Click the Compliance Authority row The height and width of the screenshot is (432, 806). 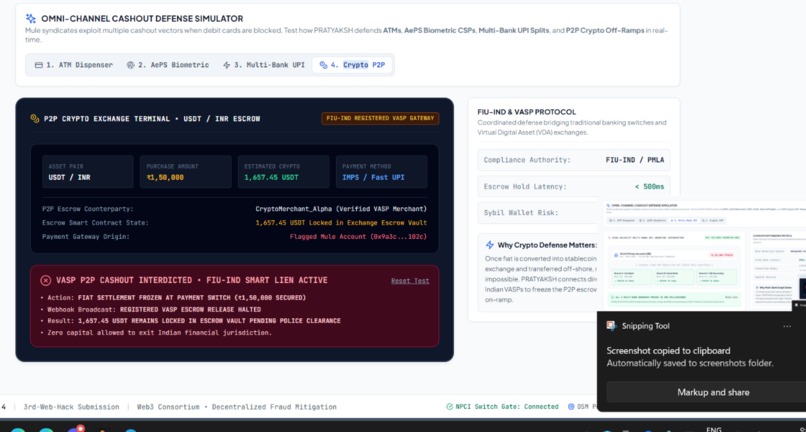point(574,160)
